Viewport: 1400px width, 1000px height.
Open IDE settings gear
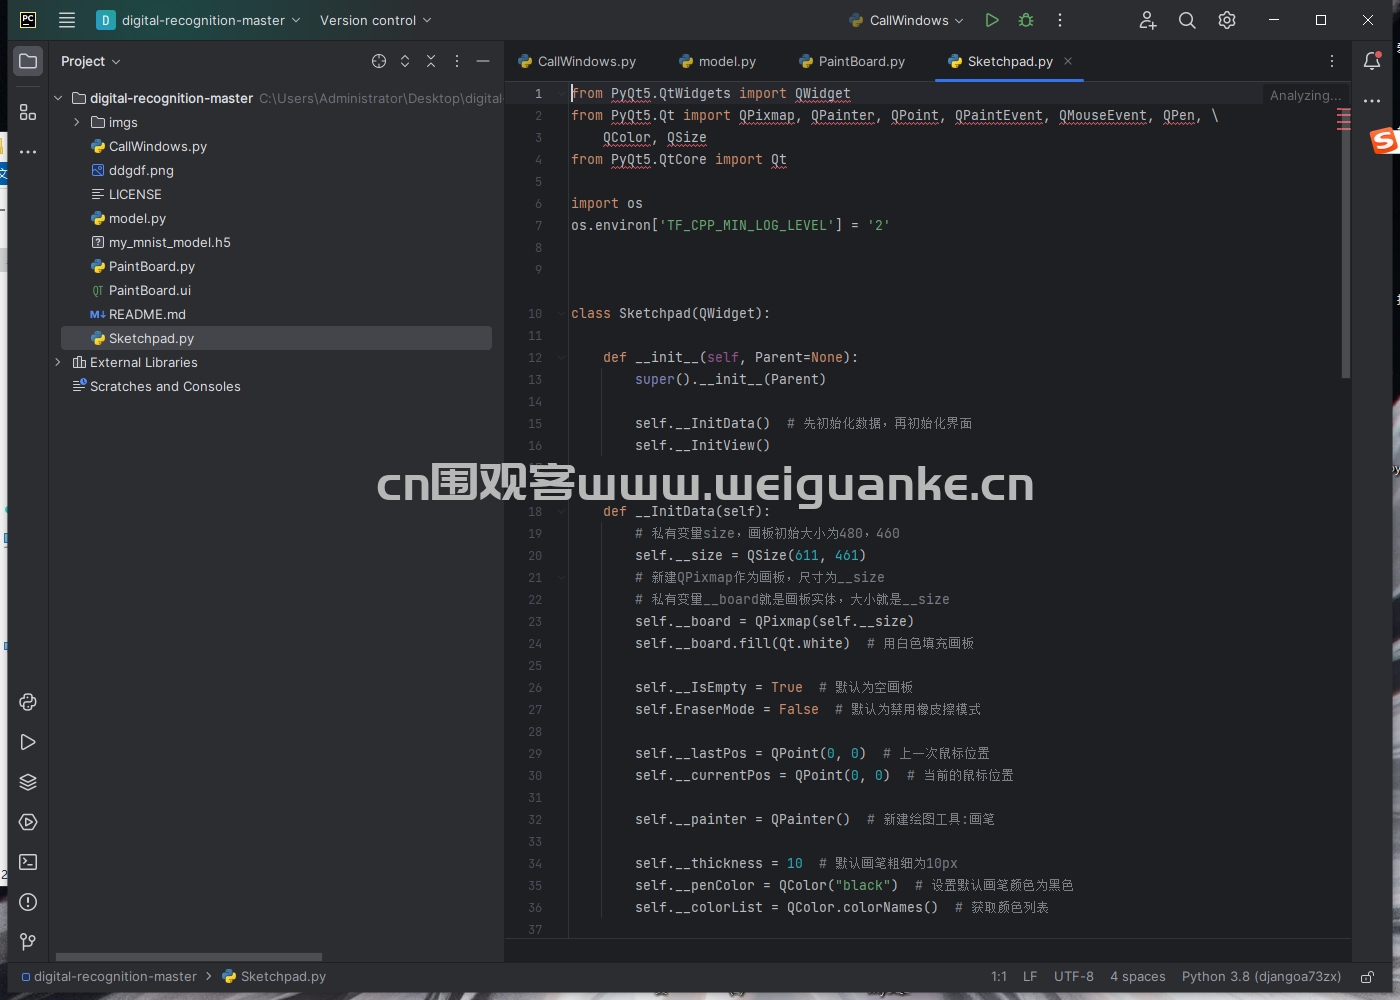[1227, 20]
